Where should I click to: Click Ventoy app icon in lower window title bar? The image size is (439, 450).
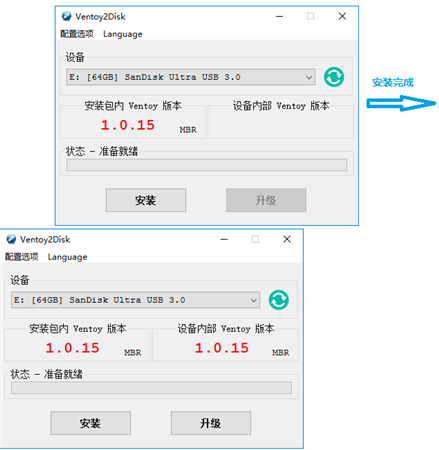pyautogui.click(x=11, y=239)
